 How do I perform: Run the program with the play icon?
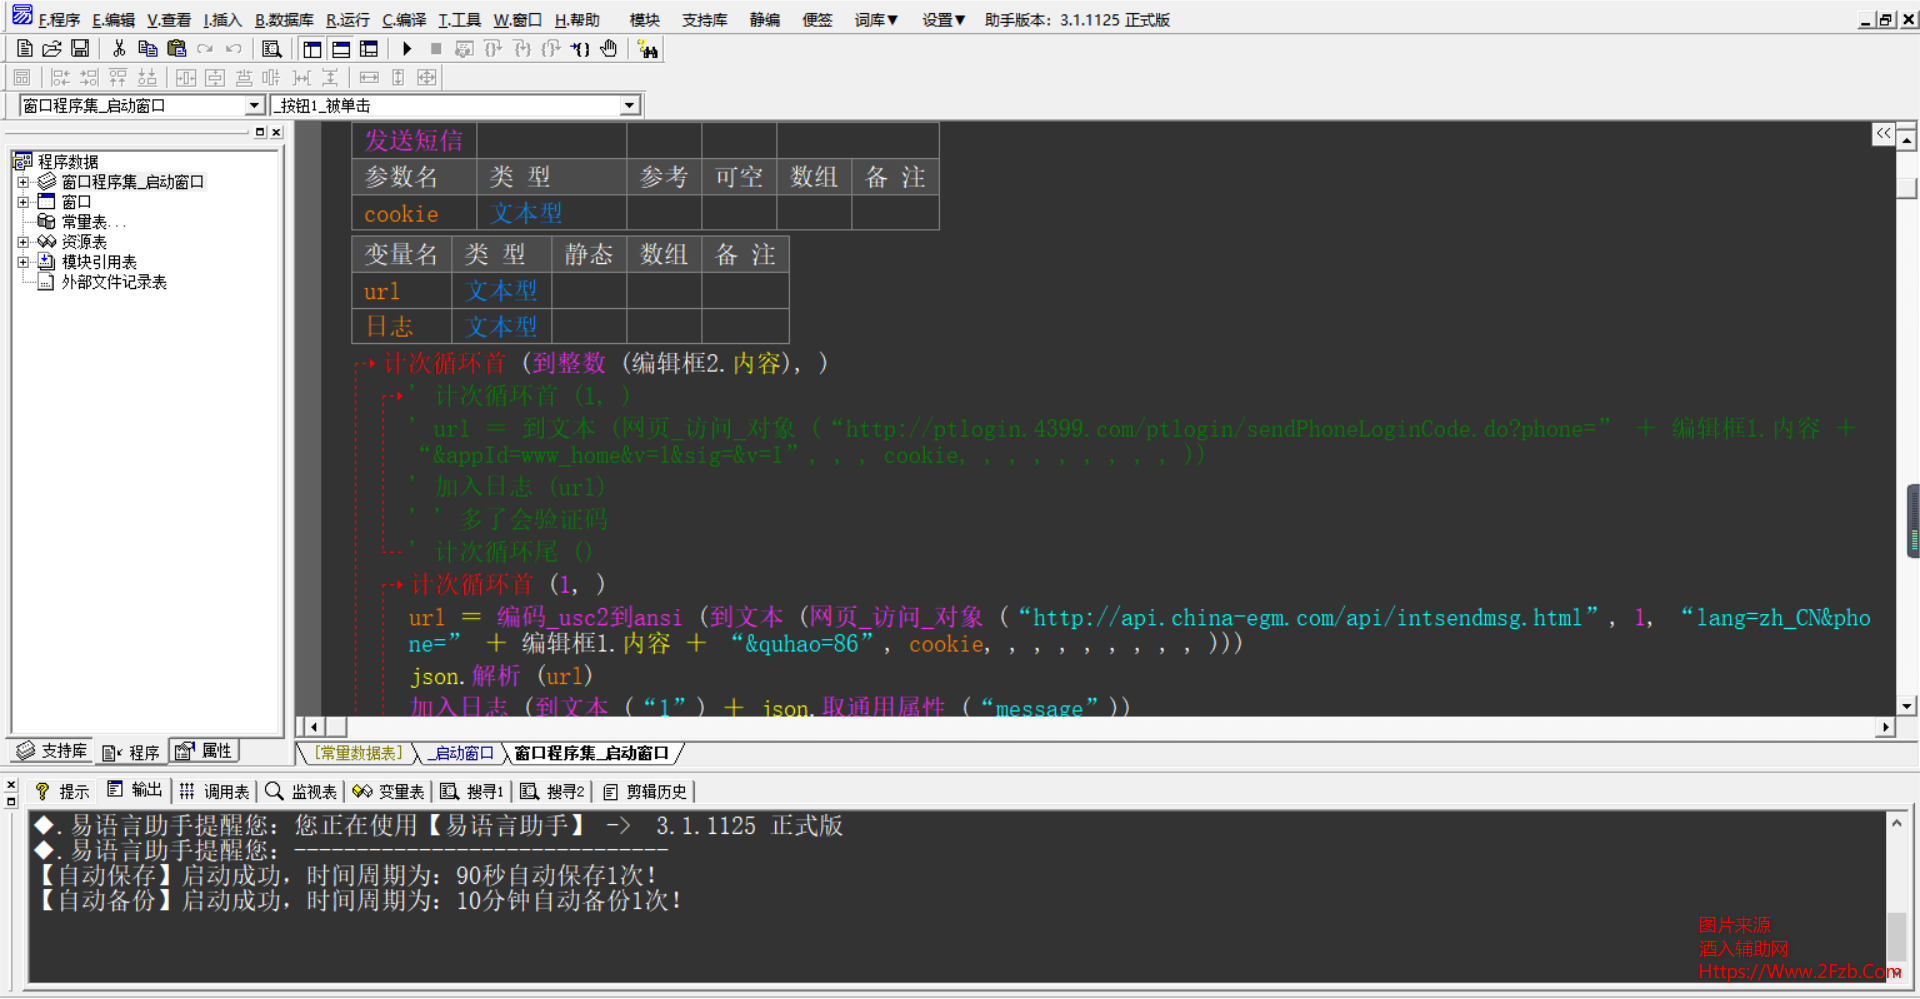[x=407, y=48]
